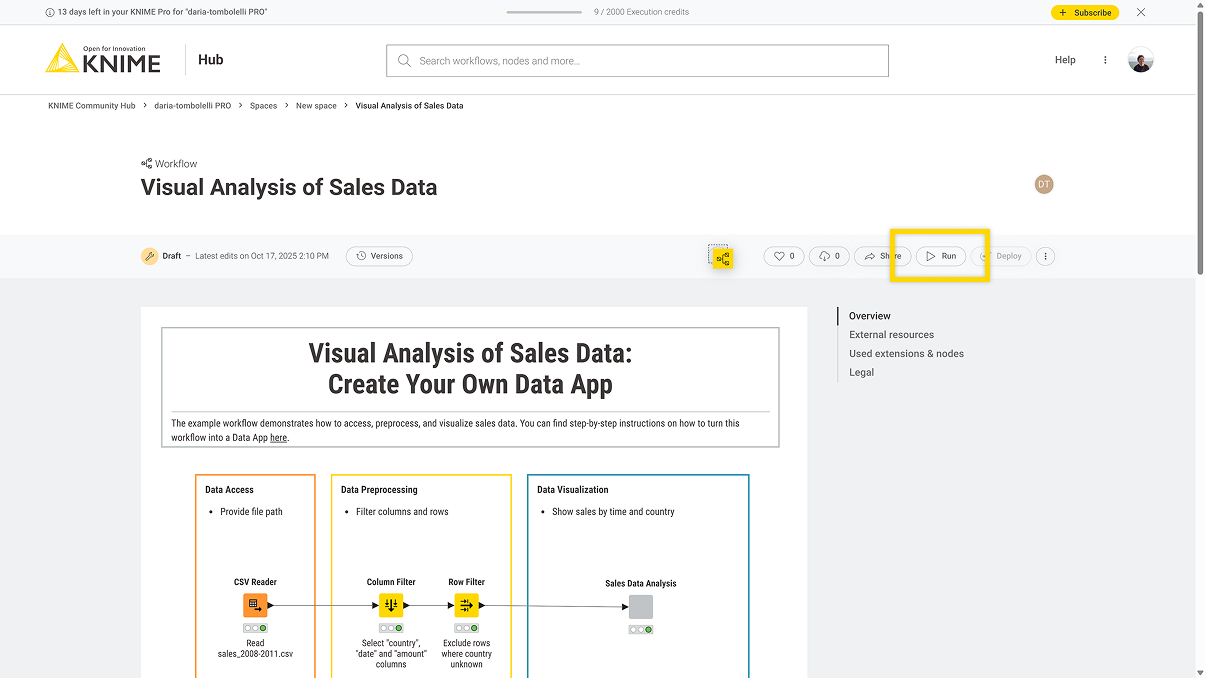Viewport: 1205px width, 678px height.
Task: Open the highlighted yellow workflow editor icon
Action: click(721, 257)
